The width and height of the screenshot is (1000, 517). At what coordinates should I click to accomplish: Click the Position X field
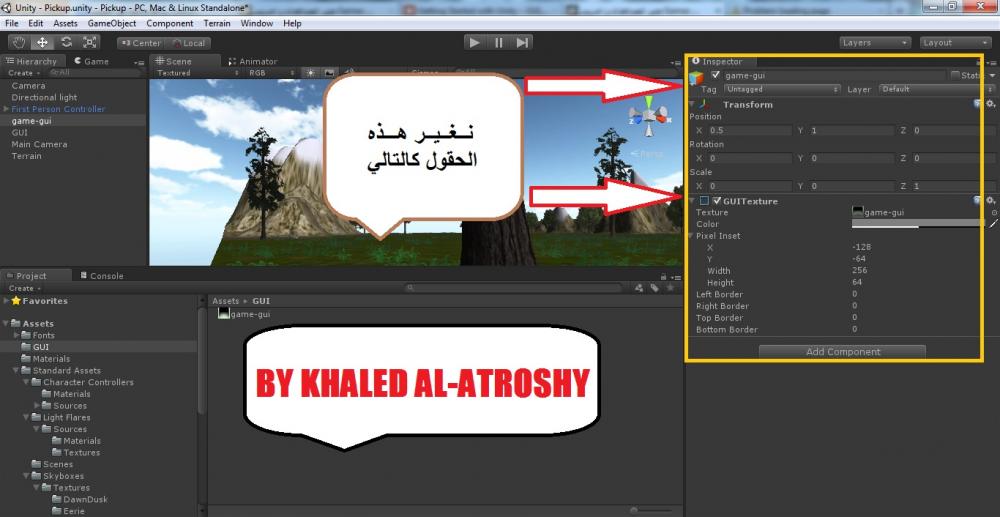[x=749, y=130]
